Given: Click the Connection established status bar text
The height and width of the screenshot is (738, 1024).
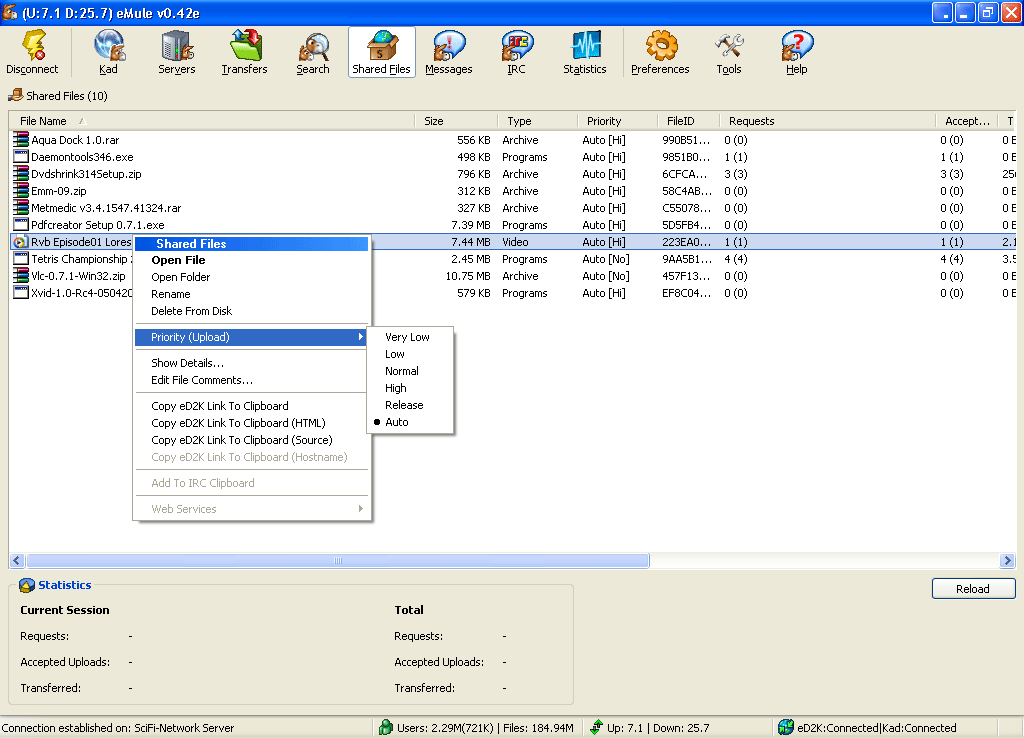Looking at the screenshot, I should pyautogui.click(x=118, y=728).
